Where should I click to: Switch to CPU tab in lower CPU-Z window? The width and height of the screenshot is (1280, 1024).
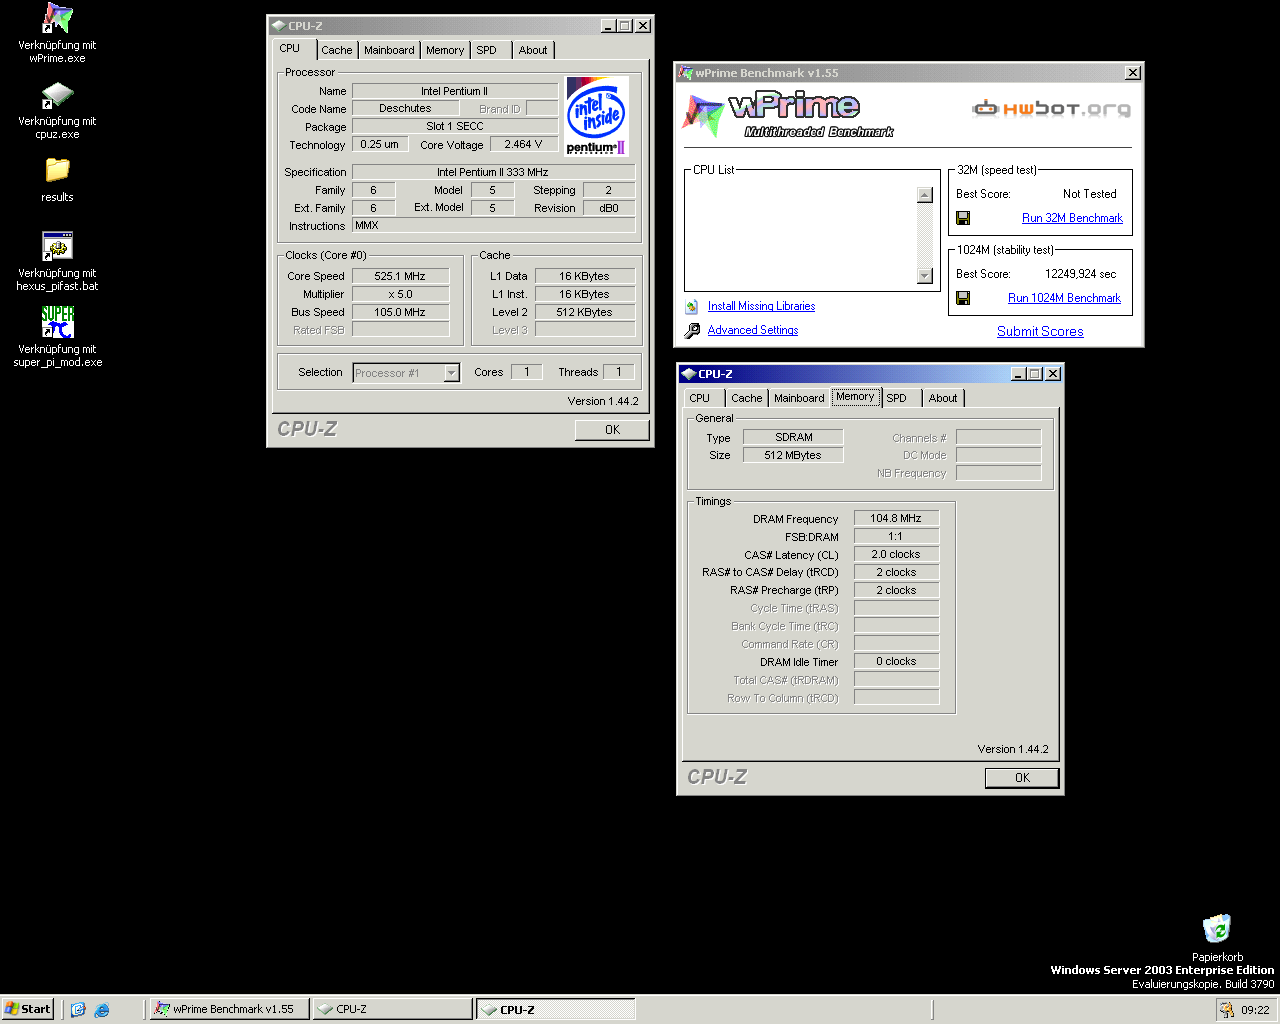pyautogui.click(x=700, y=398)
